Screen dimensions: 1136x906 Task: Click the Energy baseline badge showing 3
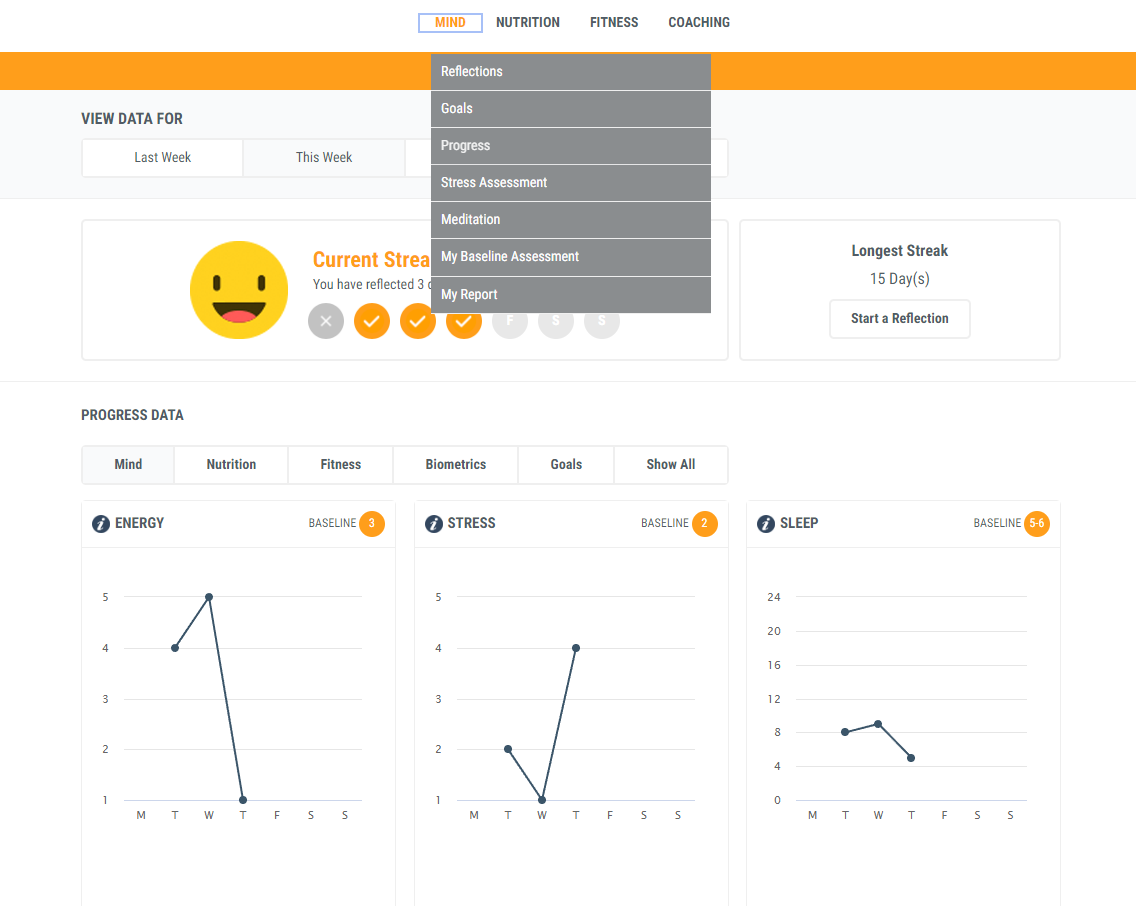click(372, 523)
